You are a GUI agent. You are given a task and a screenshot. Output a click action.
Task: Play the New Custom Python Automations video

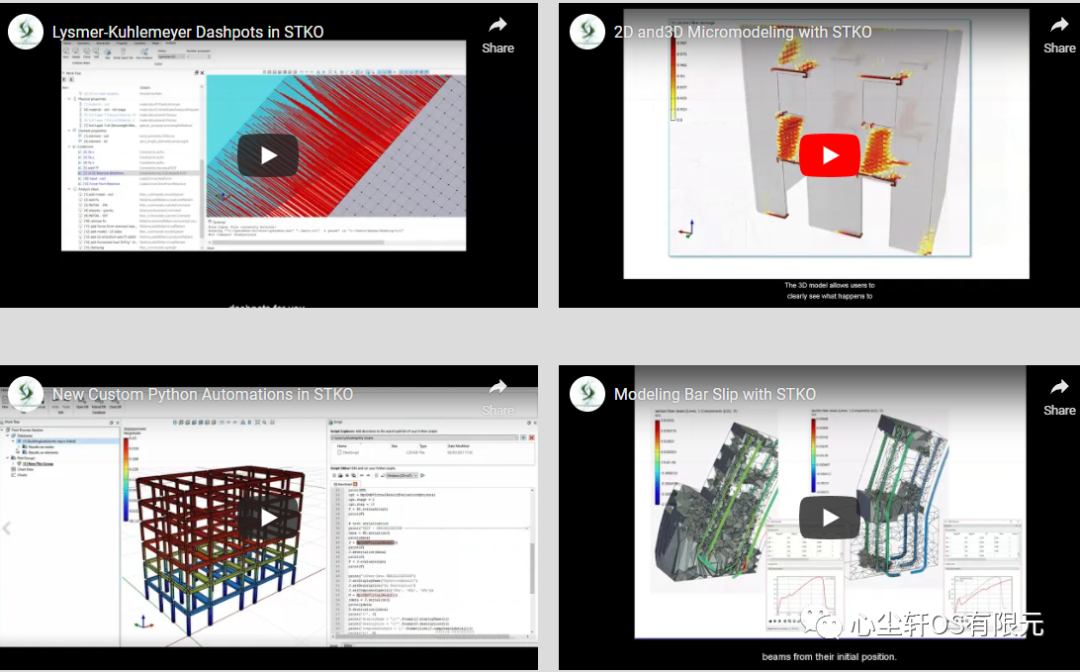point(268,518)
